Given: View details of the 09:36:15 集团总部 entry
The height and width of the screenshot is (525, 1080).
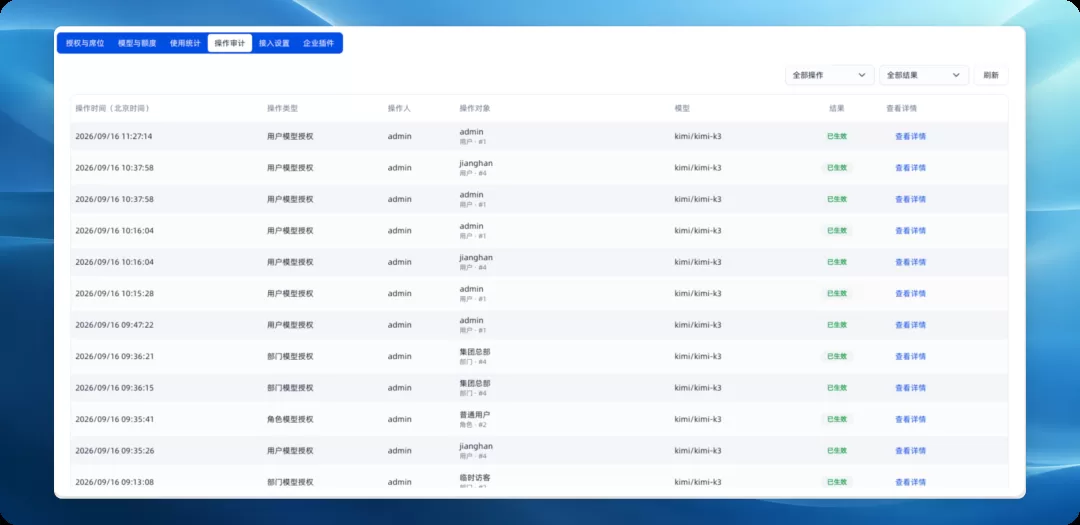Looking at the screenshot, I should [x=910, y=388].
